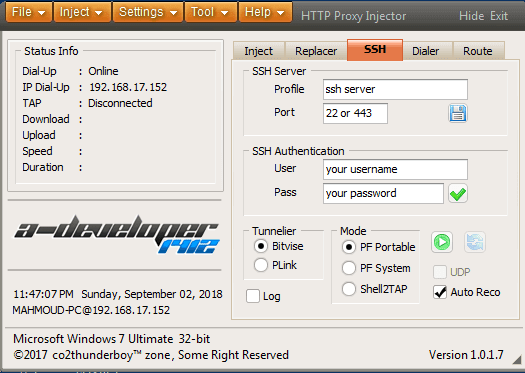
Task: Switch to the Replacer tab
Action: [x=316, y=51]
